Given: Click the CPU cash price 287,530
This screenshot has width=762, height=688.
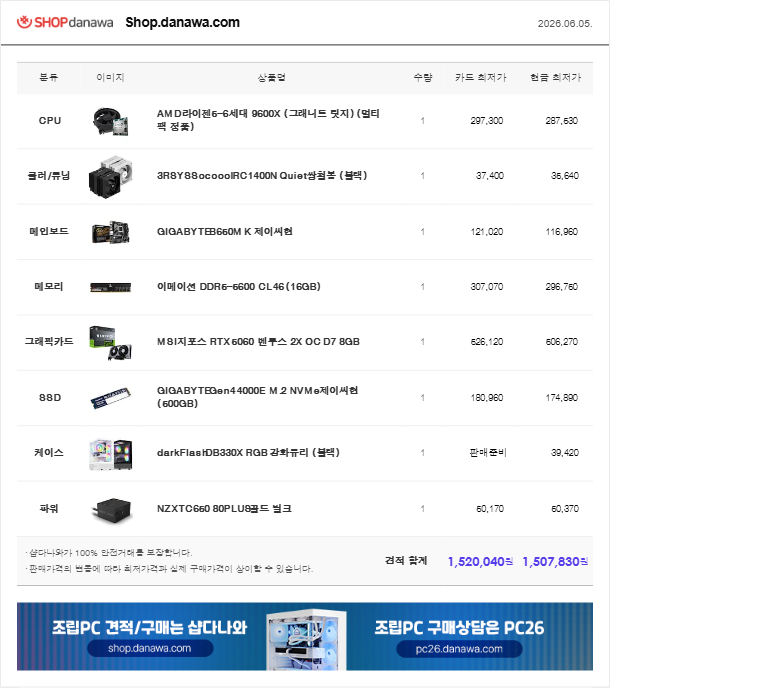Looking at the screenshot, I should (561, 120).
